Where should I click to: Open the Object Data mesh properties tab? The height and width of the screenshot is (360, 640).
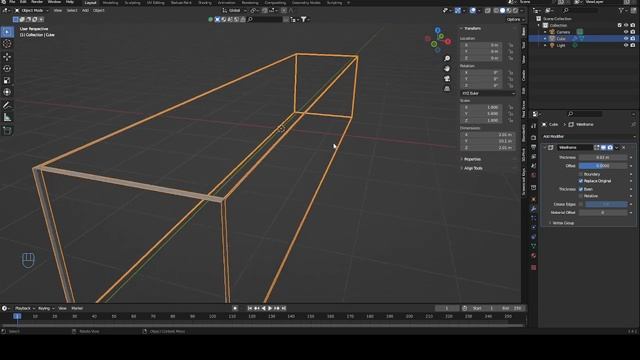[x=533, y=246]
